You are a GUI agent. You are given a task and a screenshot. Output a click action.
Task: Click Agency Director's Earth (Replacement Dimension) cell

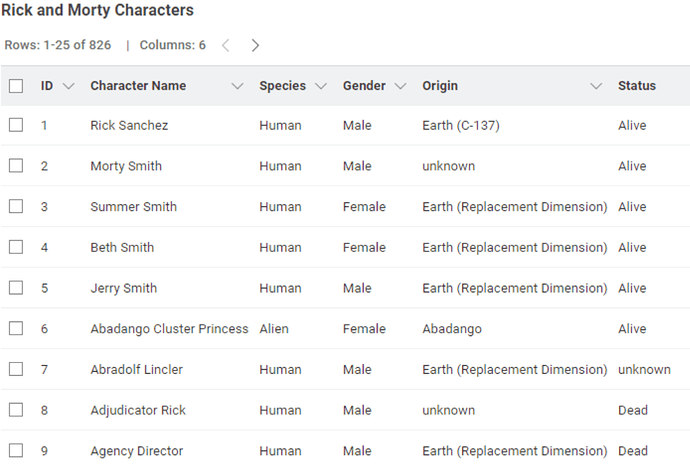515,451
